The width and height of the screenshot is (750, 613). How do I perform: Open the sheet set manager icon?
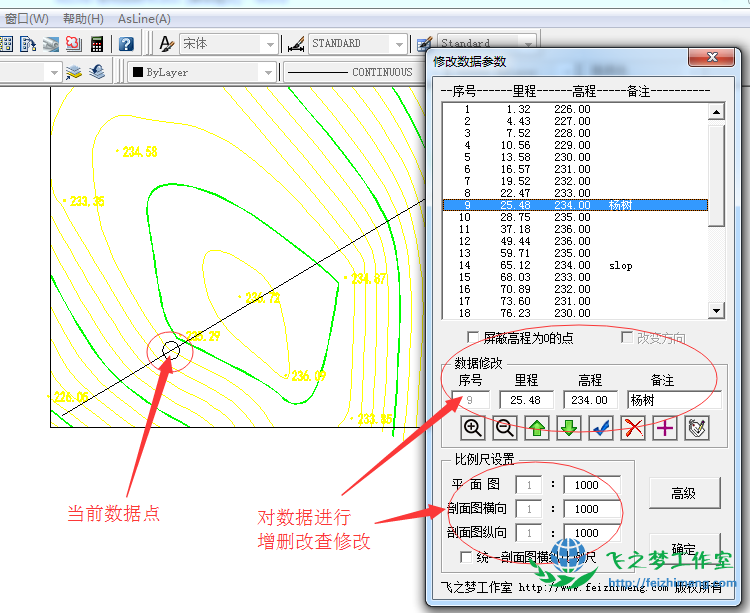tap(51, 44)
